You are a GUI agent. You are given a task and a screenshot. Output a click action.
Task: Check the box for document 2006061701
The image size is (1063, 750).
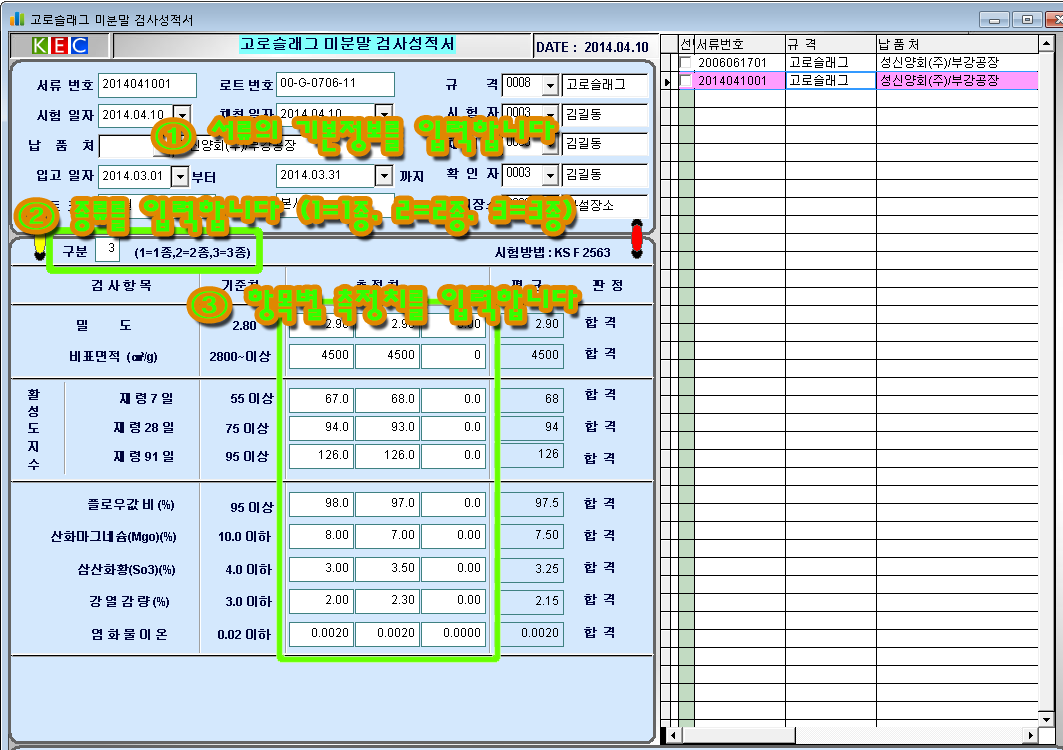(x=685, y=63)
